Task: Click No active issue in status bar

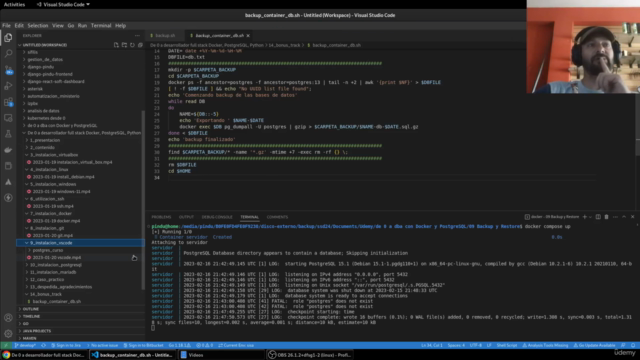Action: tap(103, 345)
